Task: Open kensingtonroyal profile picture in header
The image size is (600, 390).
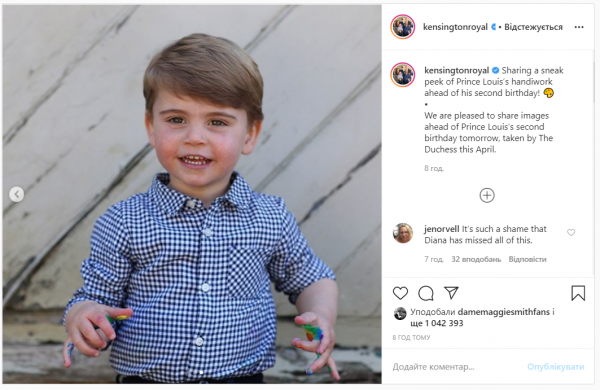Action: 403,27
